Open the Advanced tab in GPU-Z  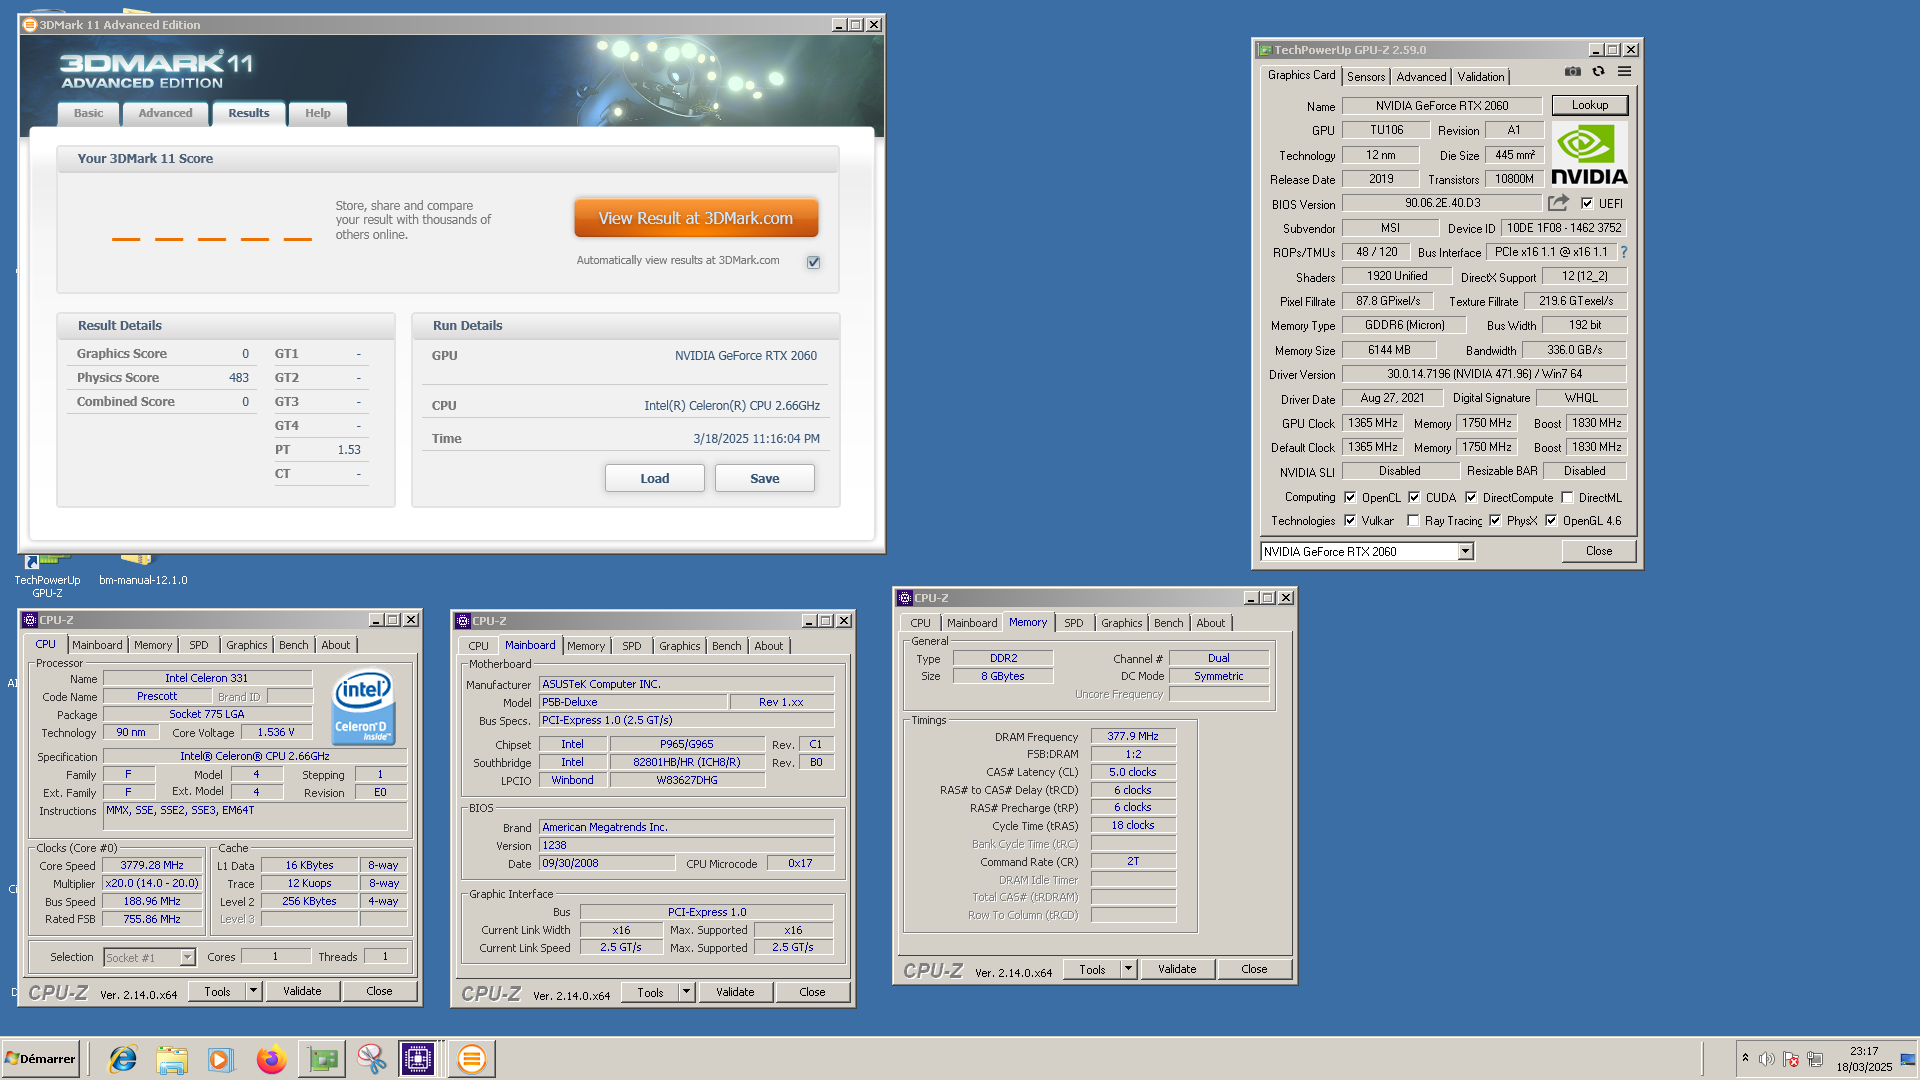pos(1421,77)
